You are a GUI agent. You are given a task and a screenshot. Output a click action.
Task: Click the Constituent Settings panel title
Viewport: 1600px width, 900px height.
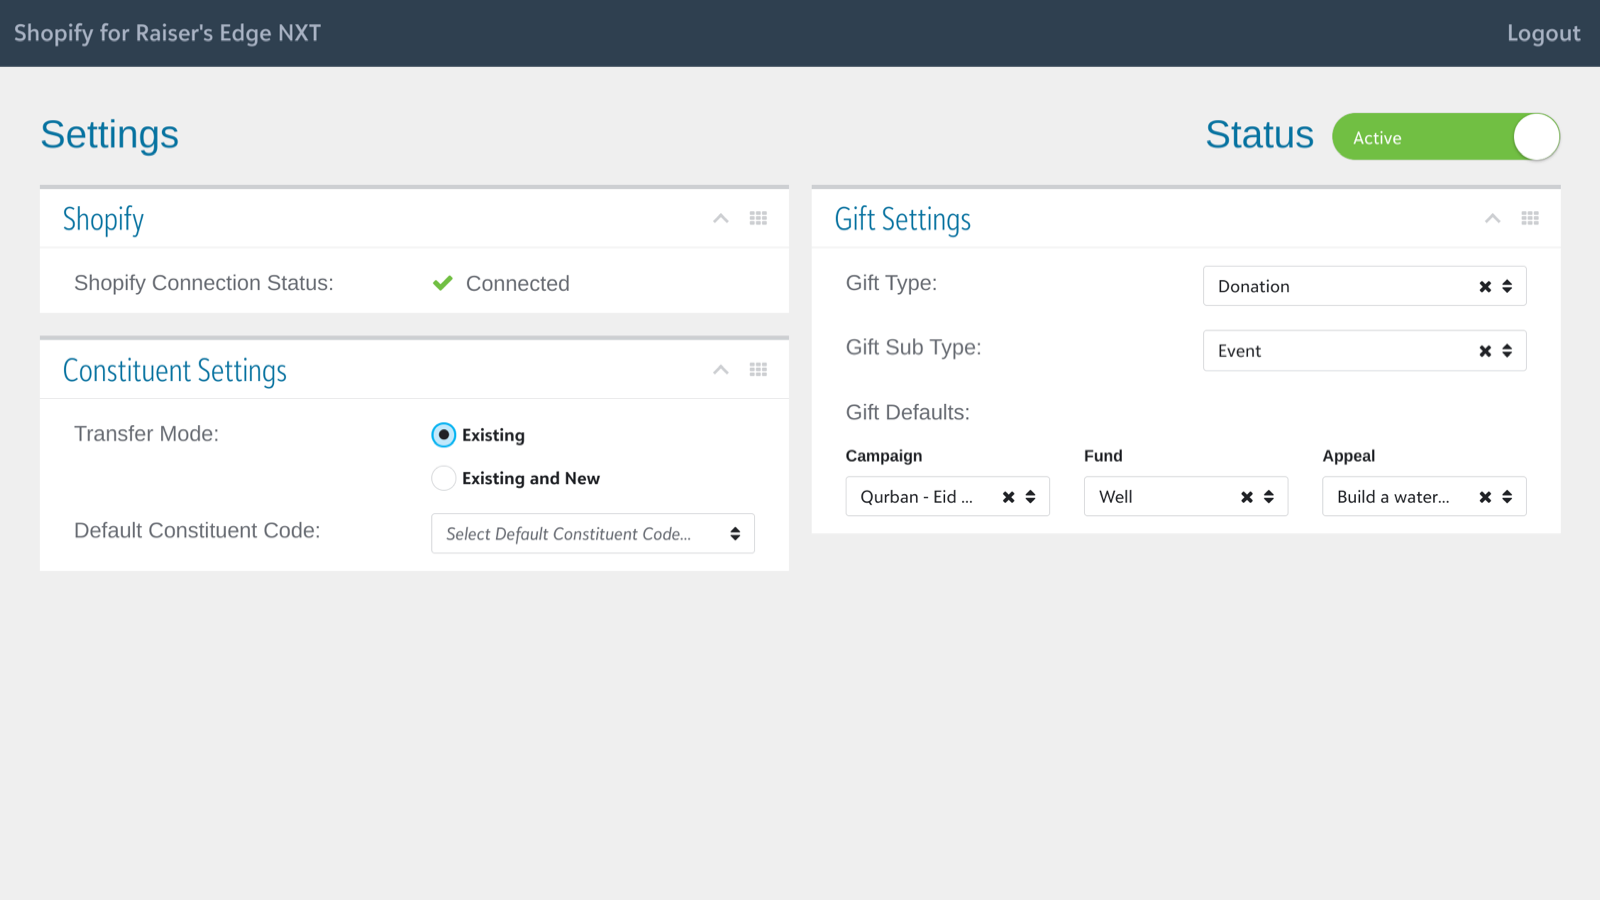click(175, 371)
